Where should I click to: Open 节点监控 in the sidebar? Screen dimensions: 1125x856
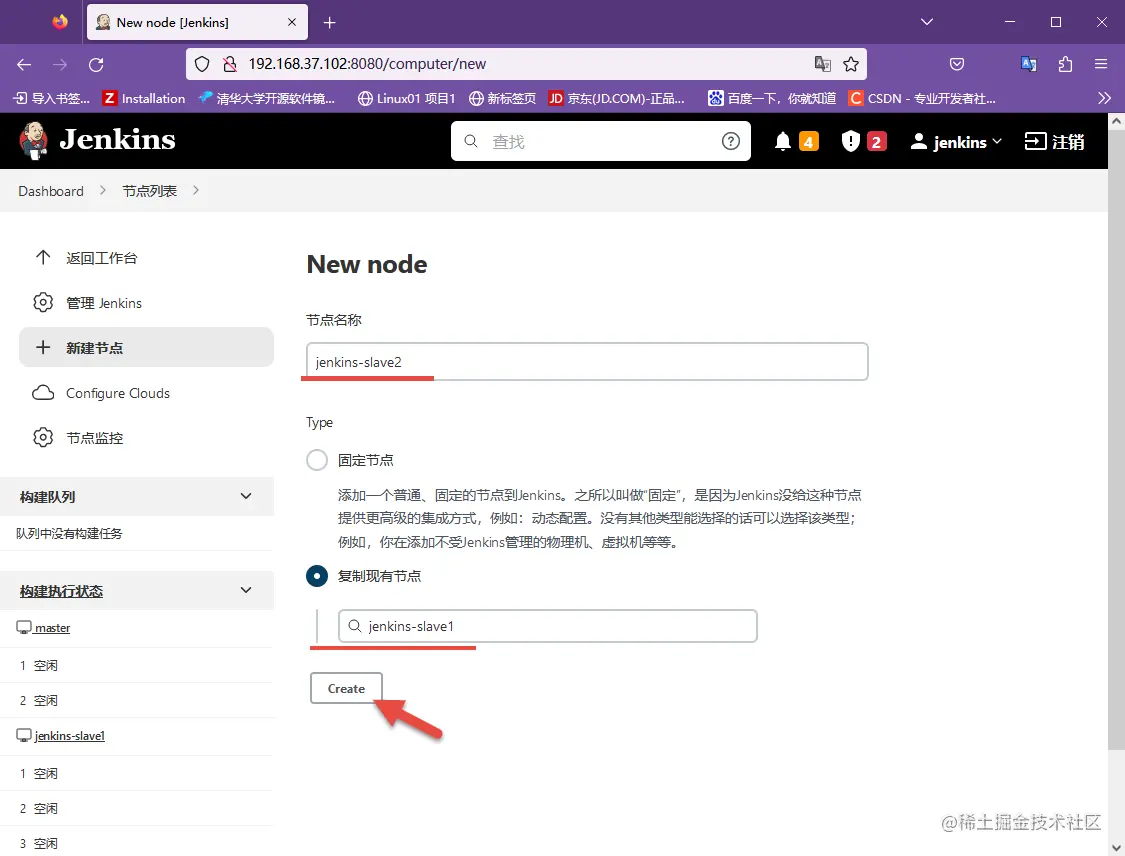146,438
